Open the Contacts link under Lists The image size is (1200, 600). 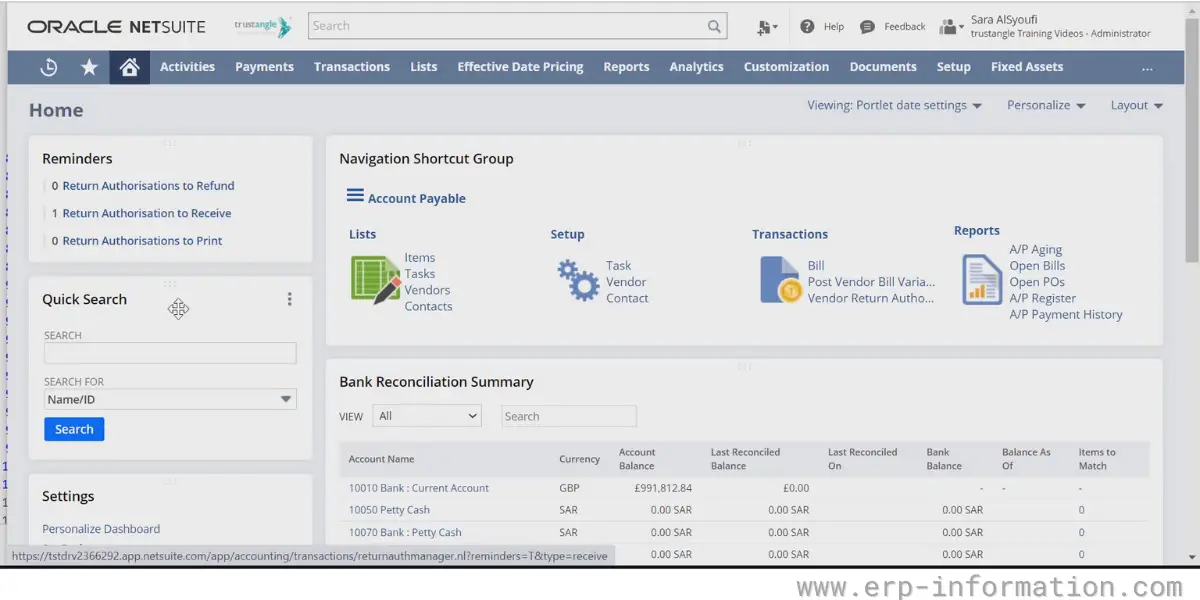point(428,306)
